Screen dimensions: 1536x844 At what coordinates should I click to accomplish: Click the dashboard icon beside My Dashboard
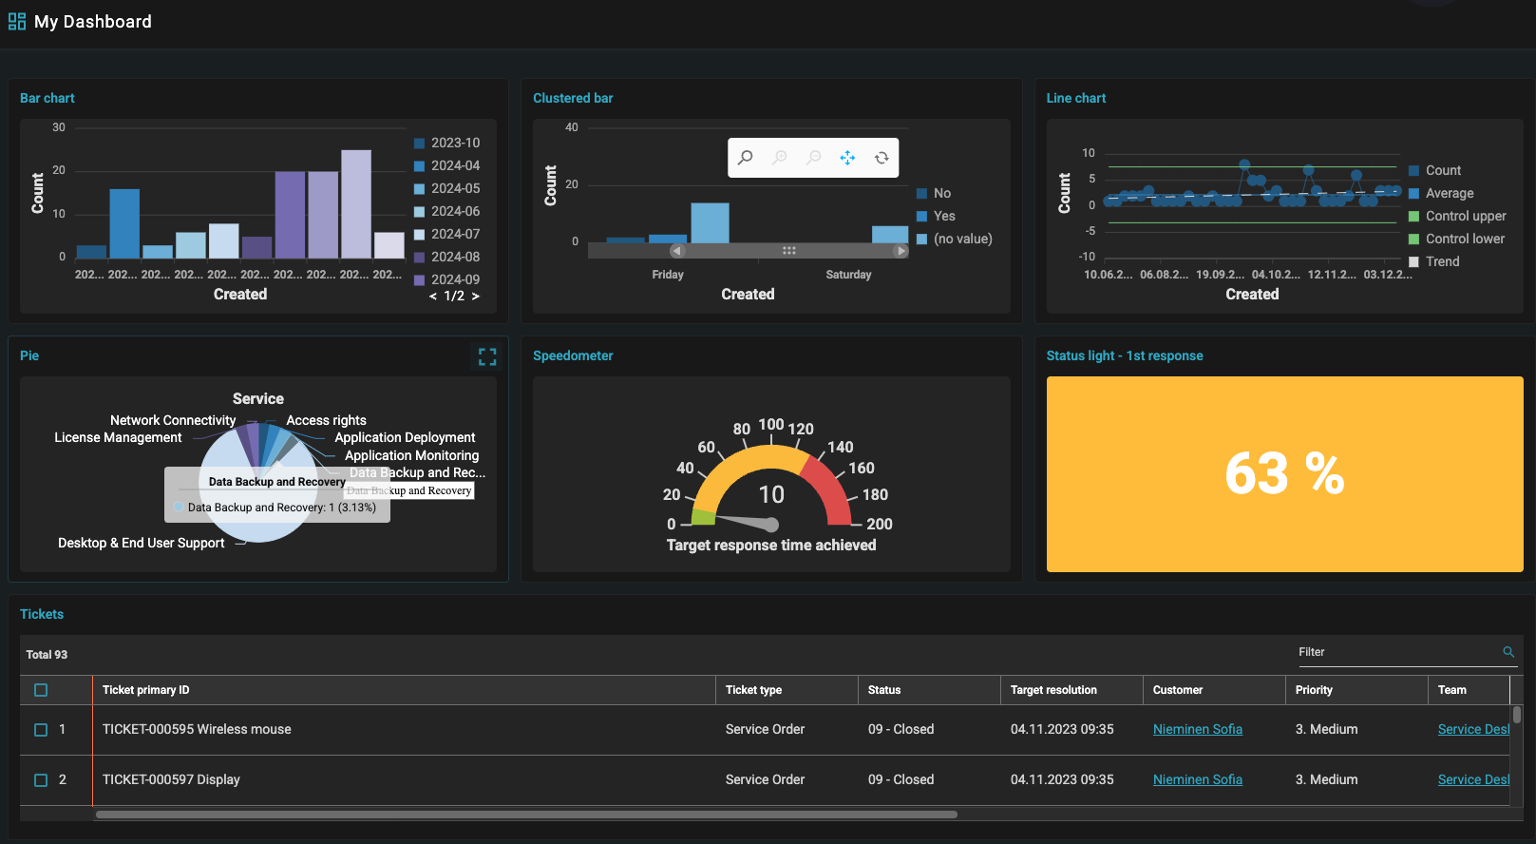(x=16, y=20)
